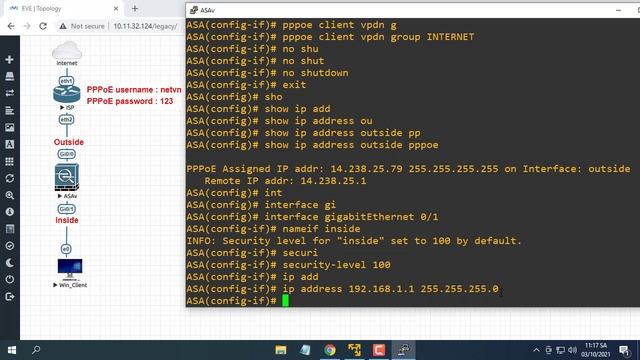Expand hidden system tray icons chevron
This screenshot has width=640, height=360.
point(536,350)
